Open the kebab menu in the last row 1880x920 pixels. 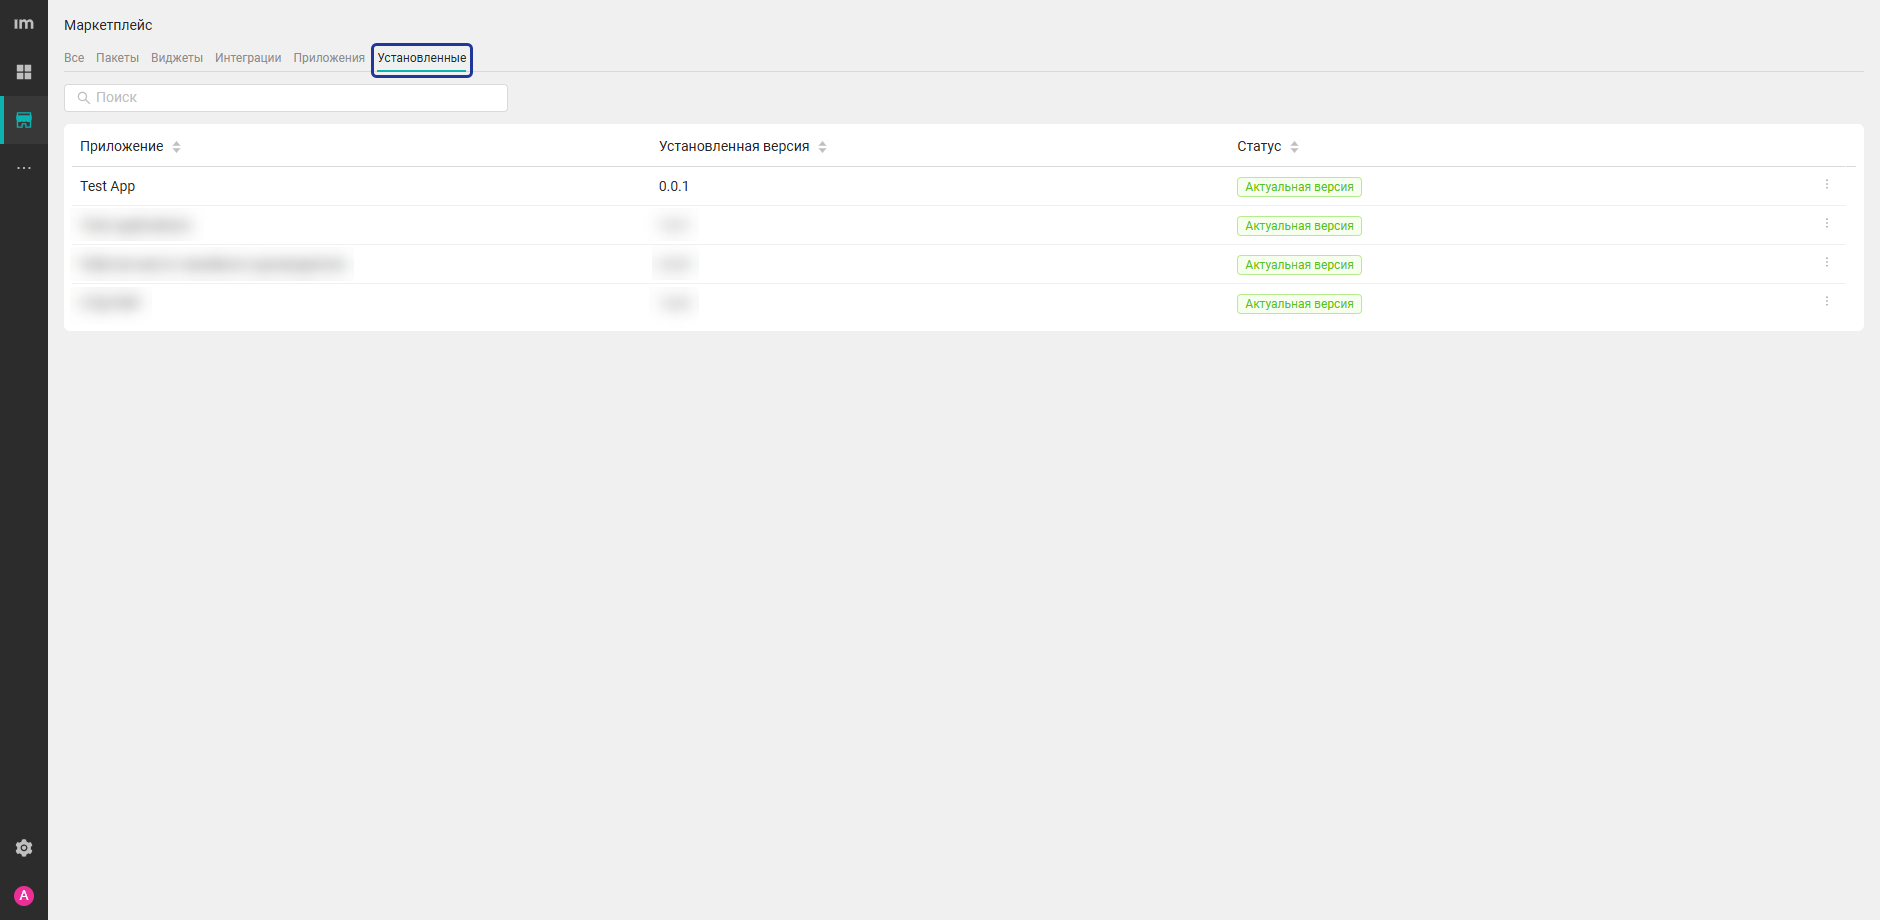click(1826, 302)
